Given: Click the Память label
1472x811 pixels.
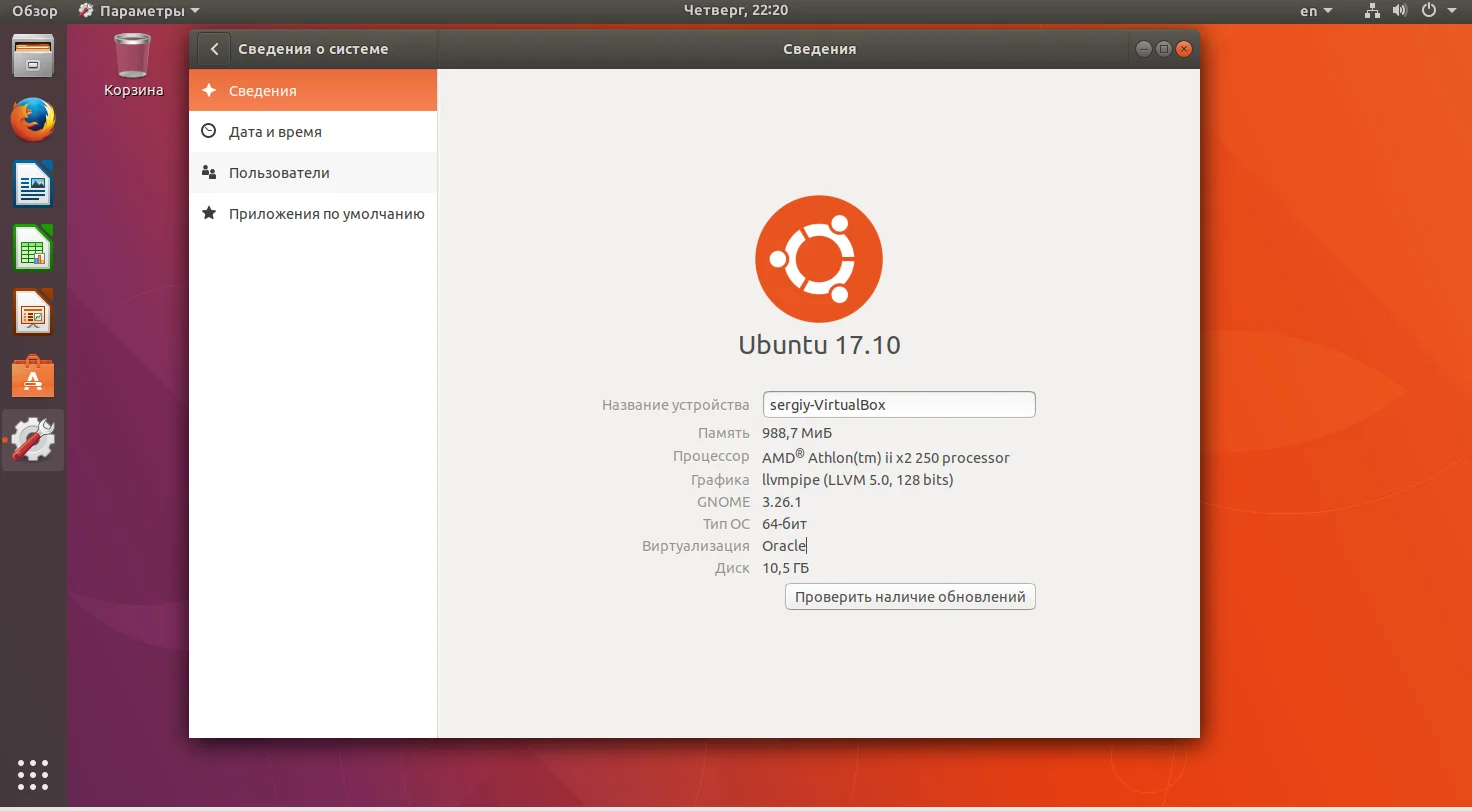Looking at the screenshot, I should (724, 433).
